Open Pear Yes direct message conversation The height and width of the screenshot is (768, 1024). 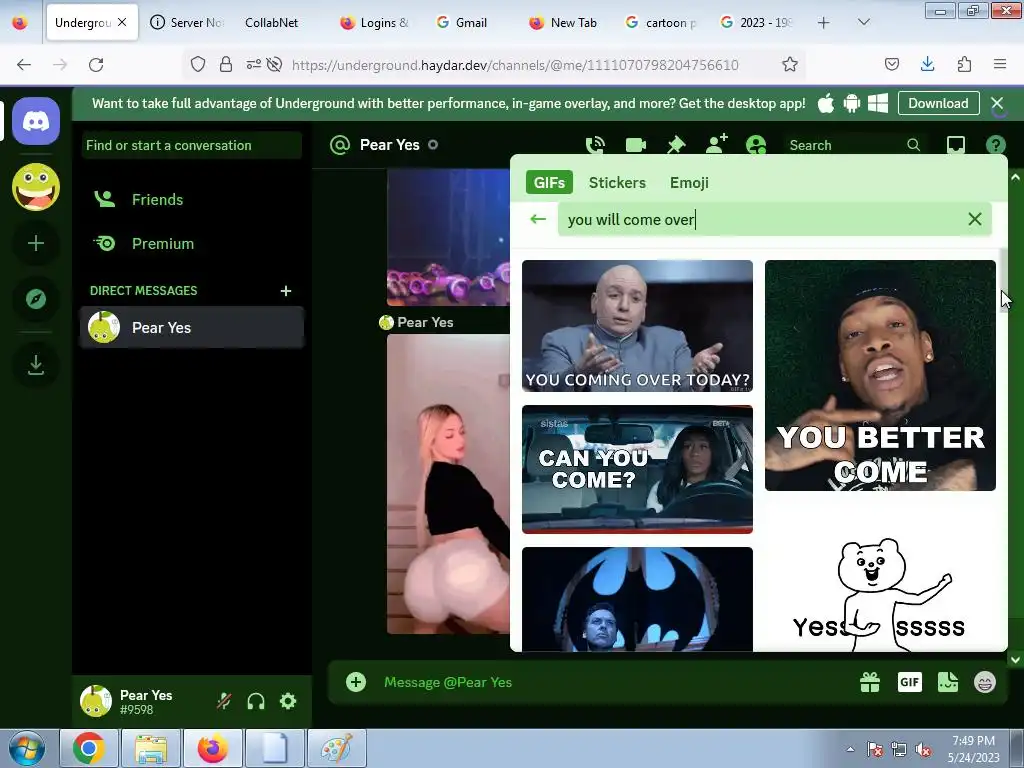[191, 327]
